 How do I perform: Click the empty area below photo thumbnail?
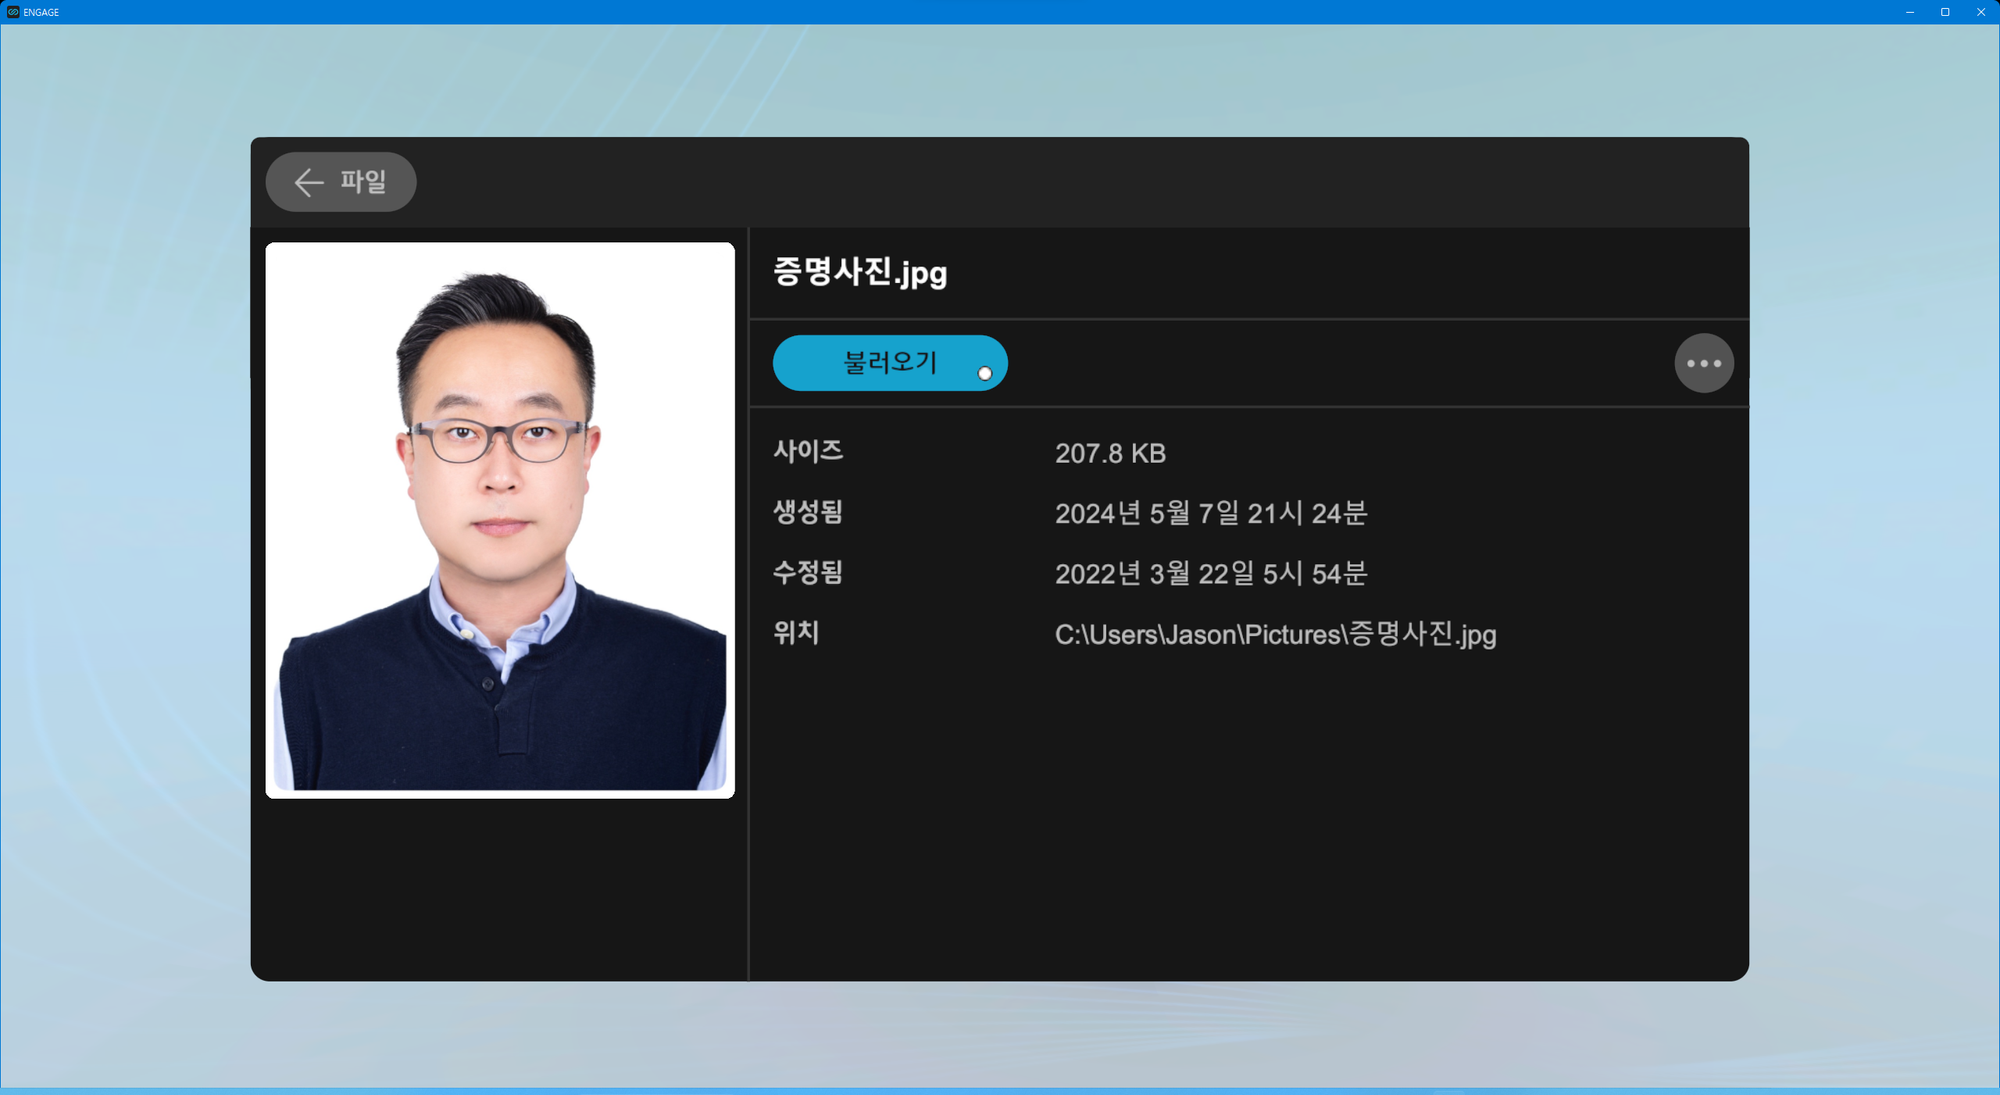click(500, 888)
